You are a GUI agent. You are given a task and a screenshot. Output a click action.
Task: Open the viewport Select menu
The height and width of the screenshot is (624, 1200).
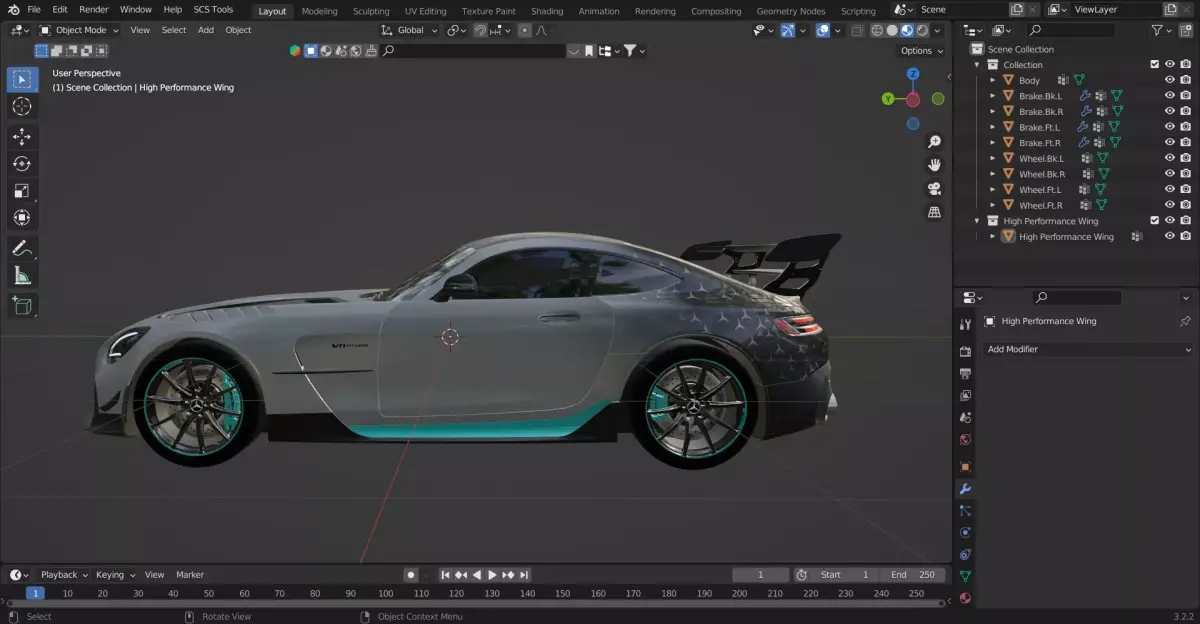point(174,30)
